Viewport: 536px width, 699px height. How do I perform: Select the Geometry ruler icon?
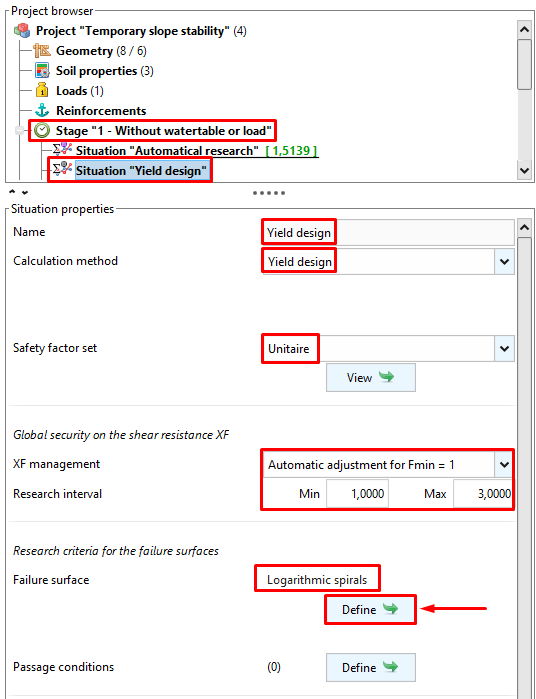coord(42,51)
